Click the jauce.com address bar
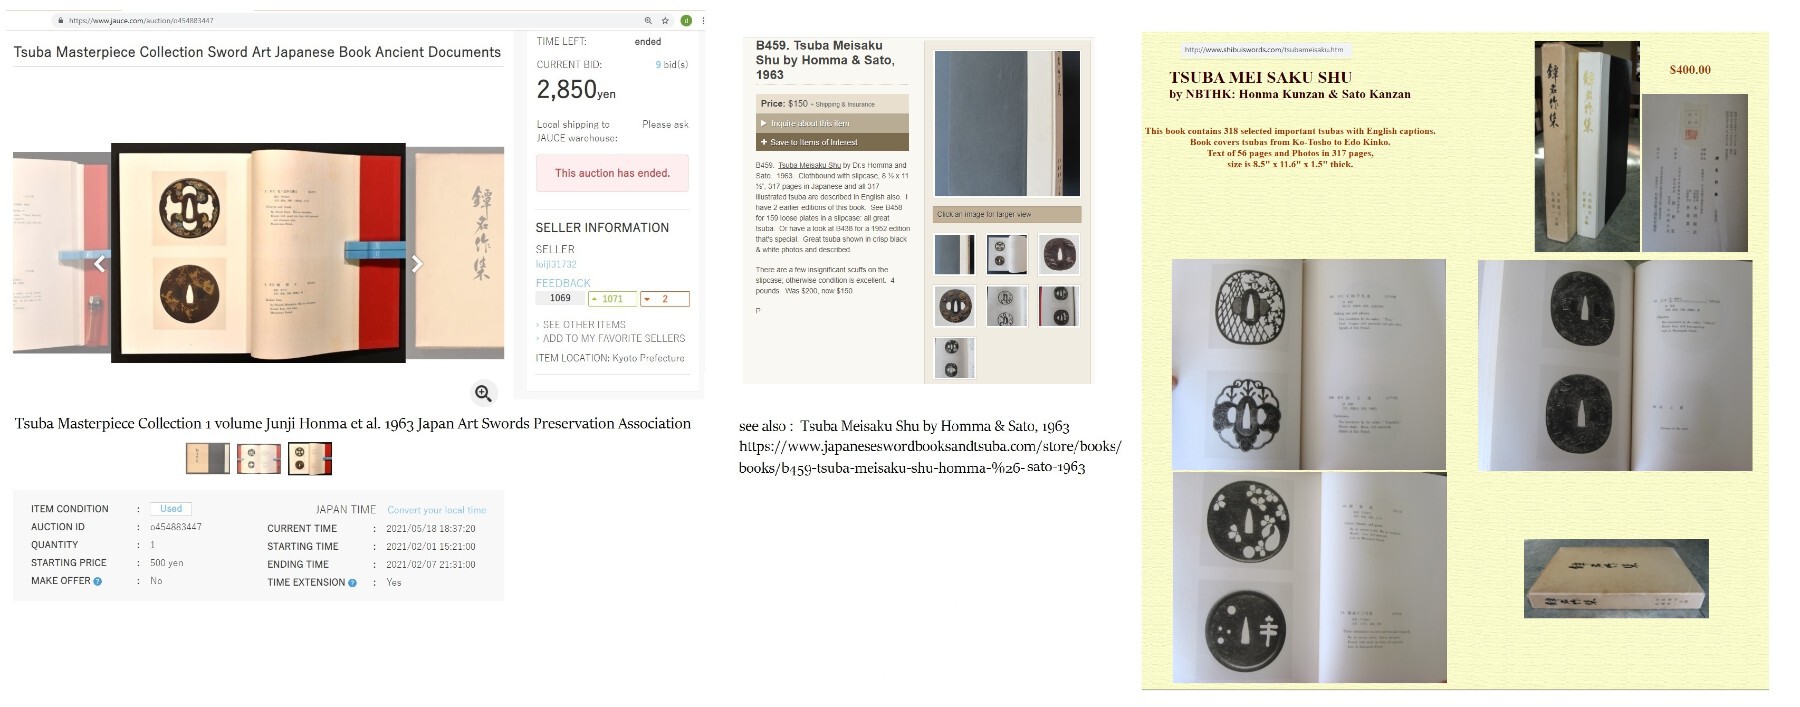The width and height of the screenshot is (1800, 707). [x=350, y=20]
